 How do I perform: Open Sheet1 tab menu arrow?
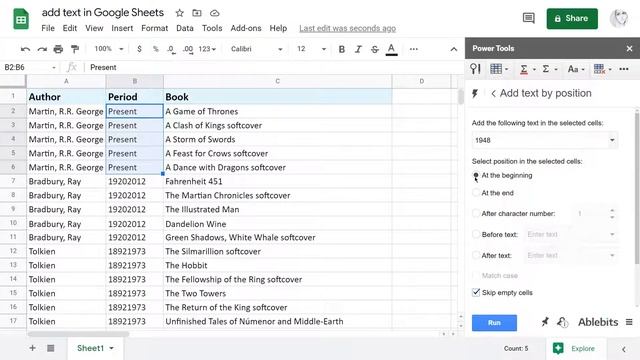point(111,348)
